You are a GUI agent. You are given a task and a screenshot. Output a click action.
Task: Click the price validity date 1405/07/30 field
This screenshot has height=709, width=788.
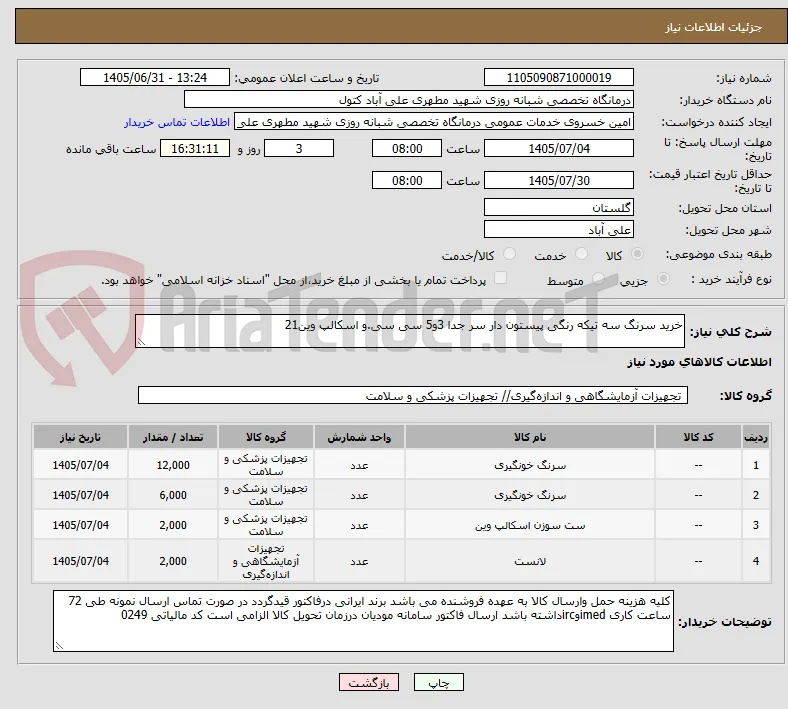click(x=558, y=180)
